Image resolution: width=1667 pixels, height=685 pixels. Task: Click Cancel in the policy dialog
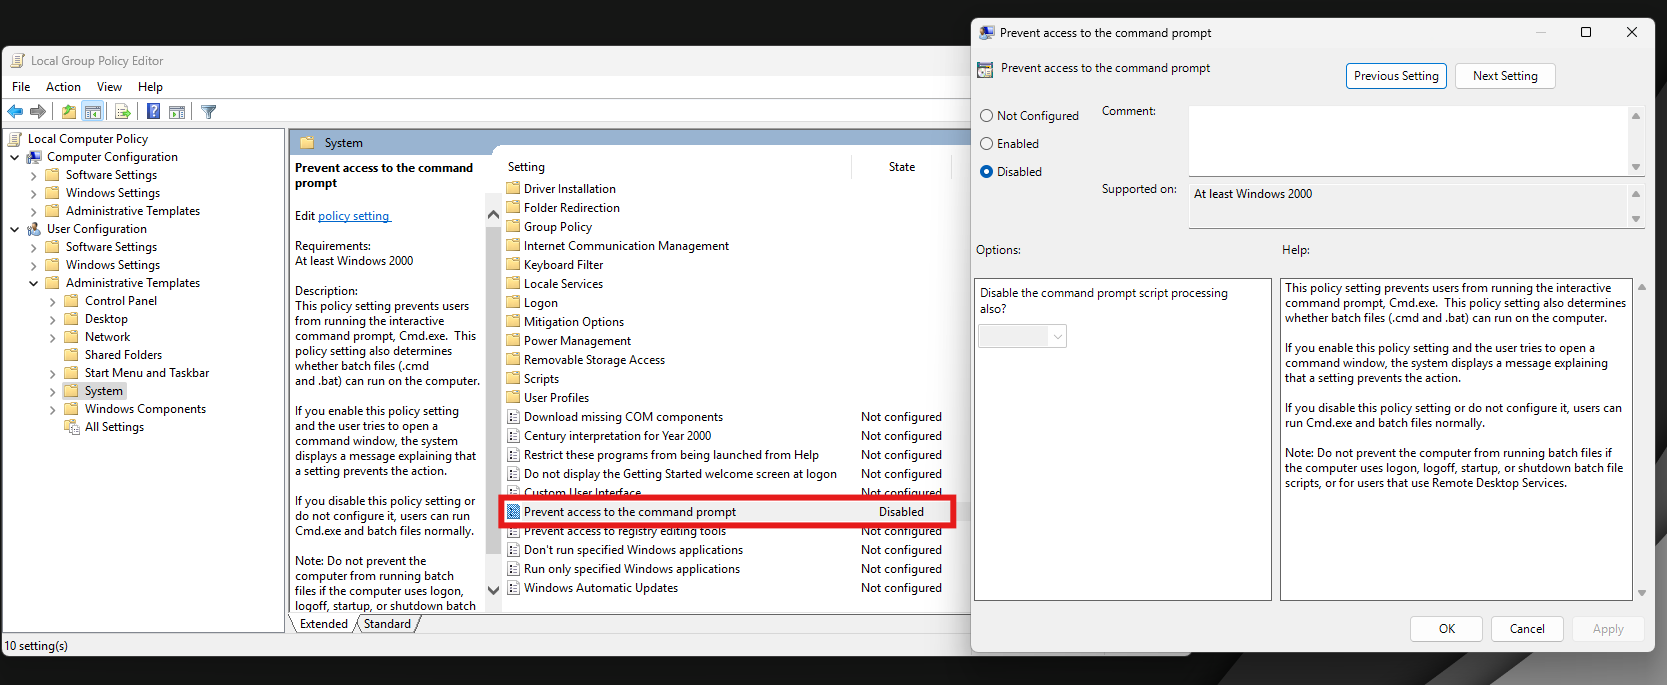click(1527, 629)
